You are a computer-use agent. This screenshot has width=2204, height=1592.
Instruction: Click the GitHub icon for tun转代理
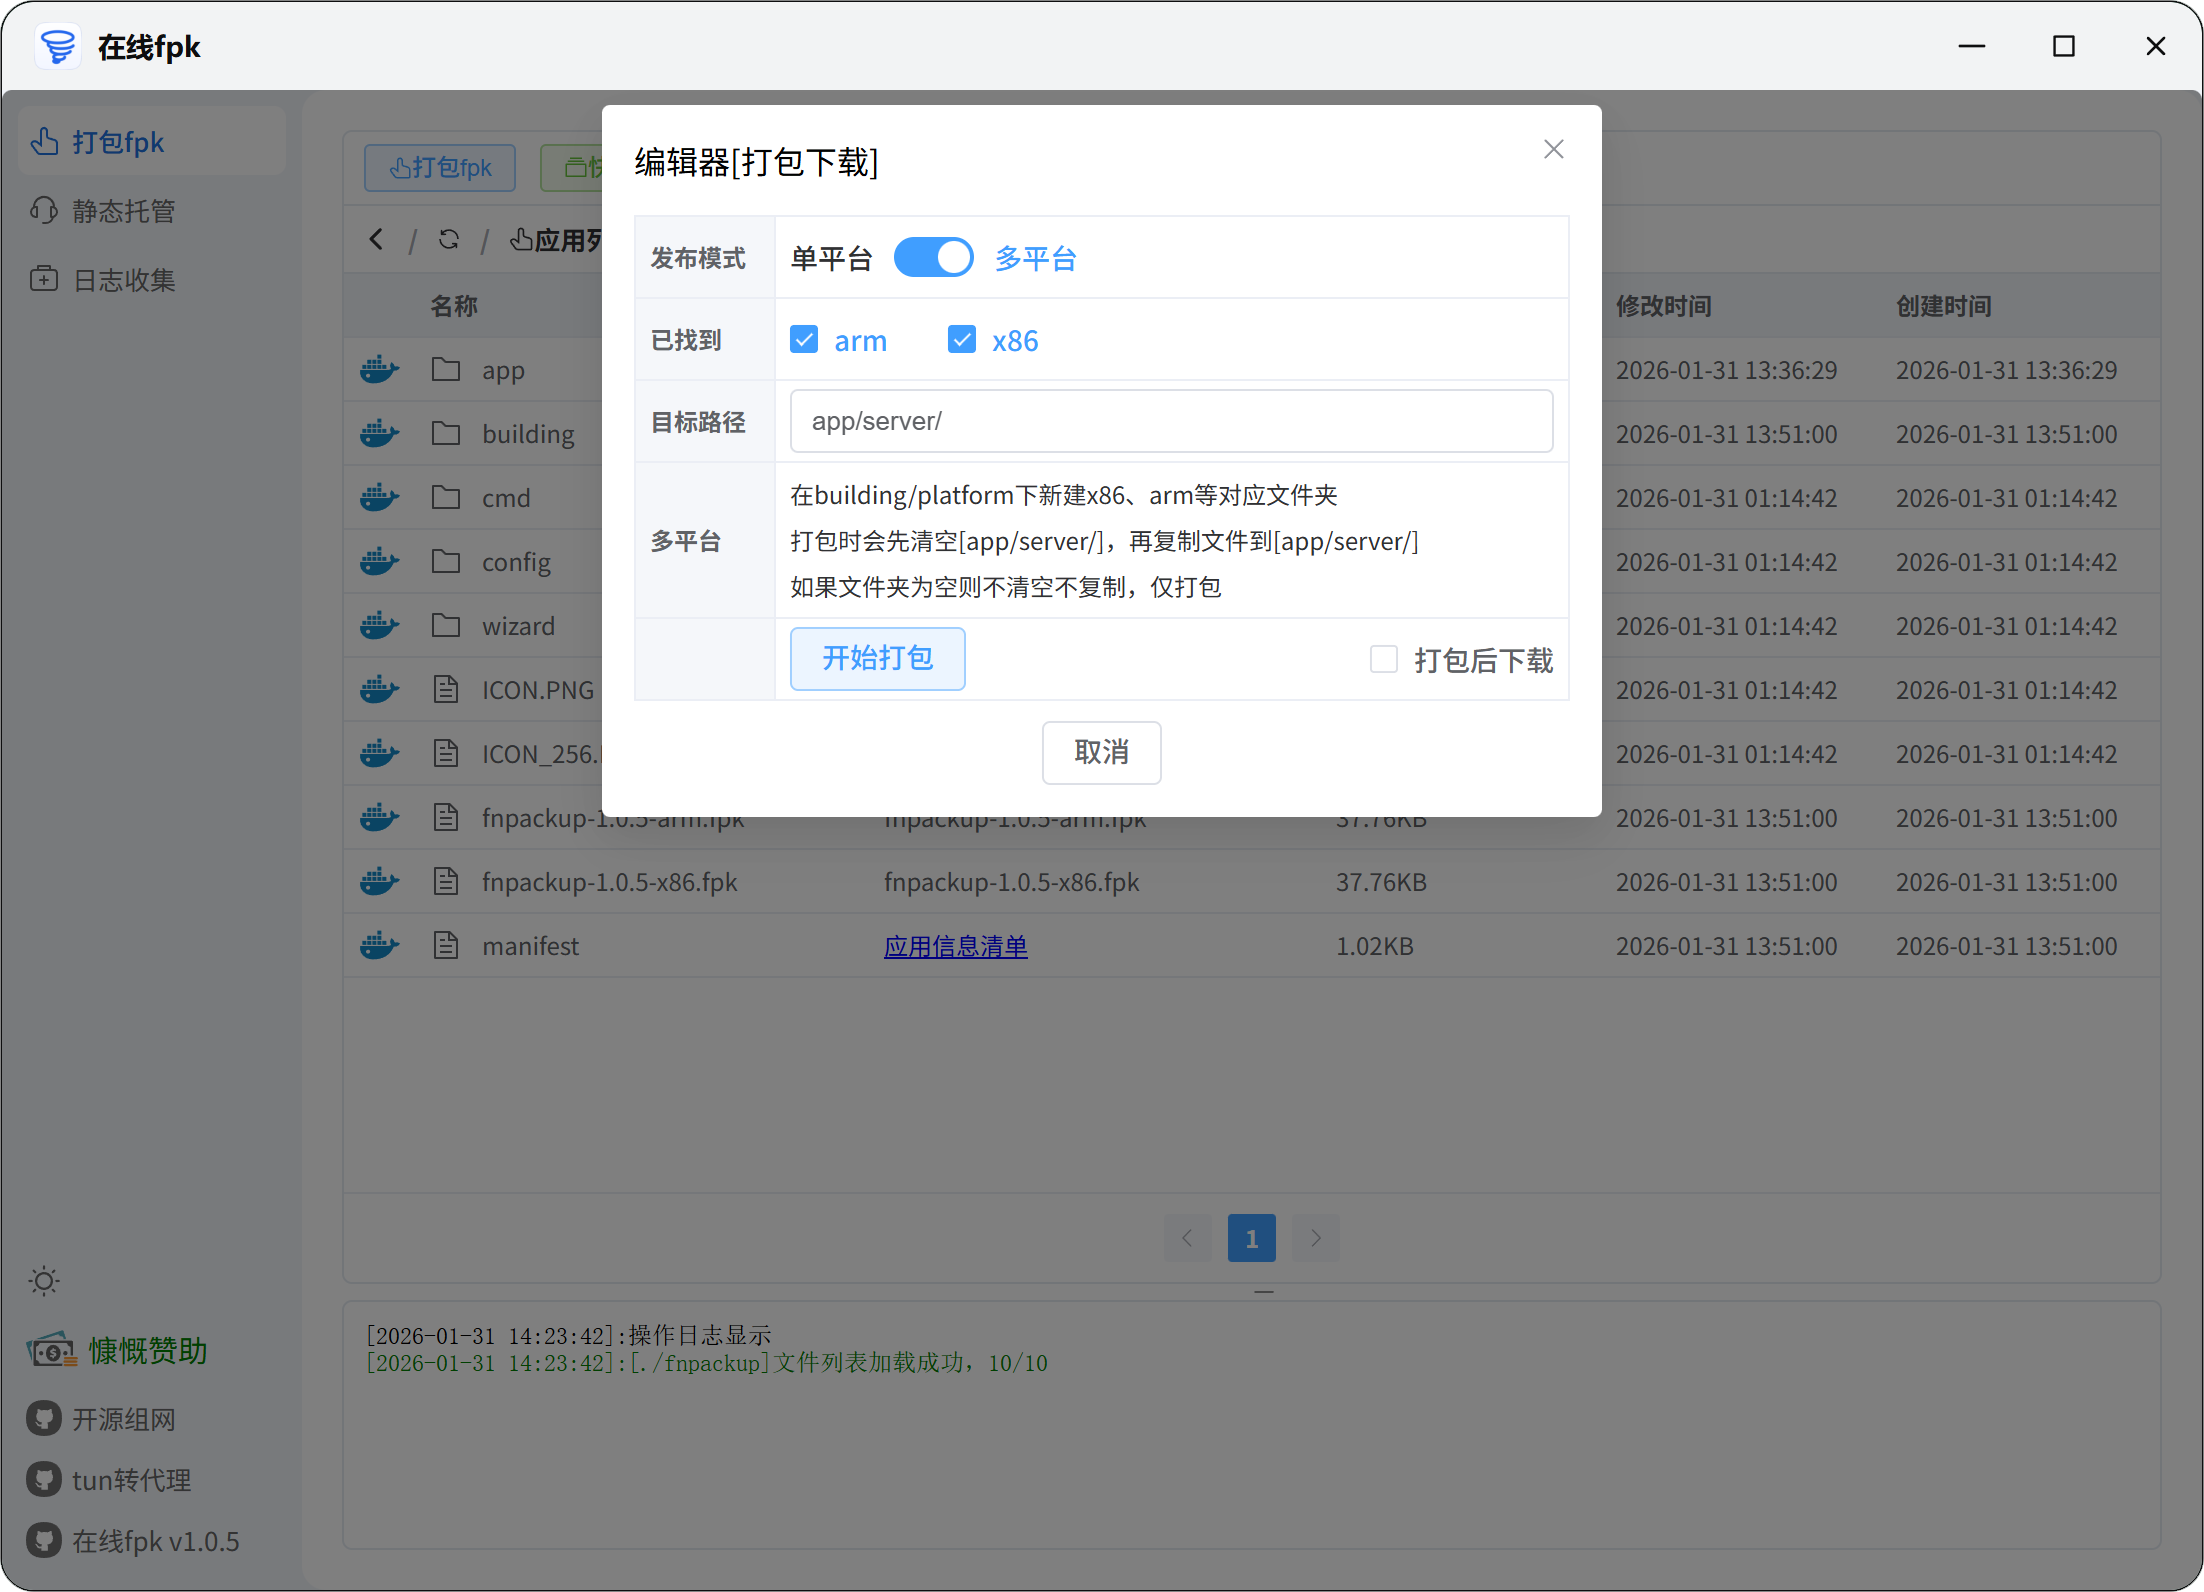tap(44, 1480)
